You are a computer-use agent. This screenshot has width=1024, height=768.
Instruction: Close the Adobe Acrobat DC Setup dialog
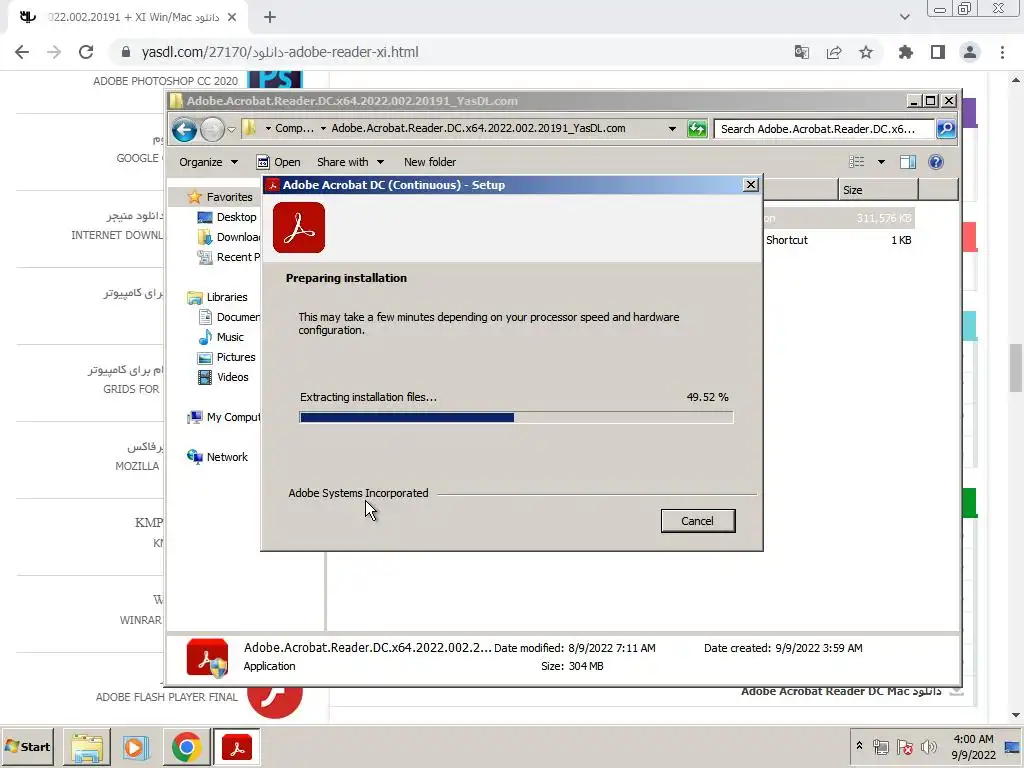(x=751, y=185)
